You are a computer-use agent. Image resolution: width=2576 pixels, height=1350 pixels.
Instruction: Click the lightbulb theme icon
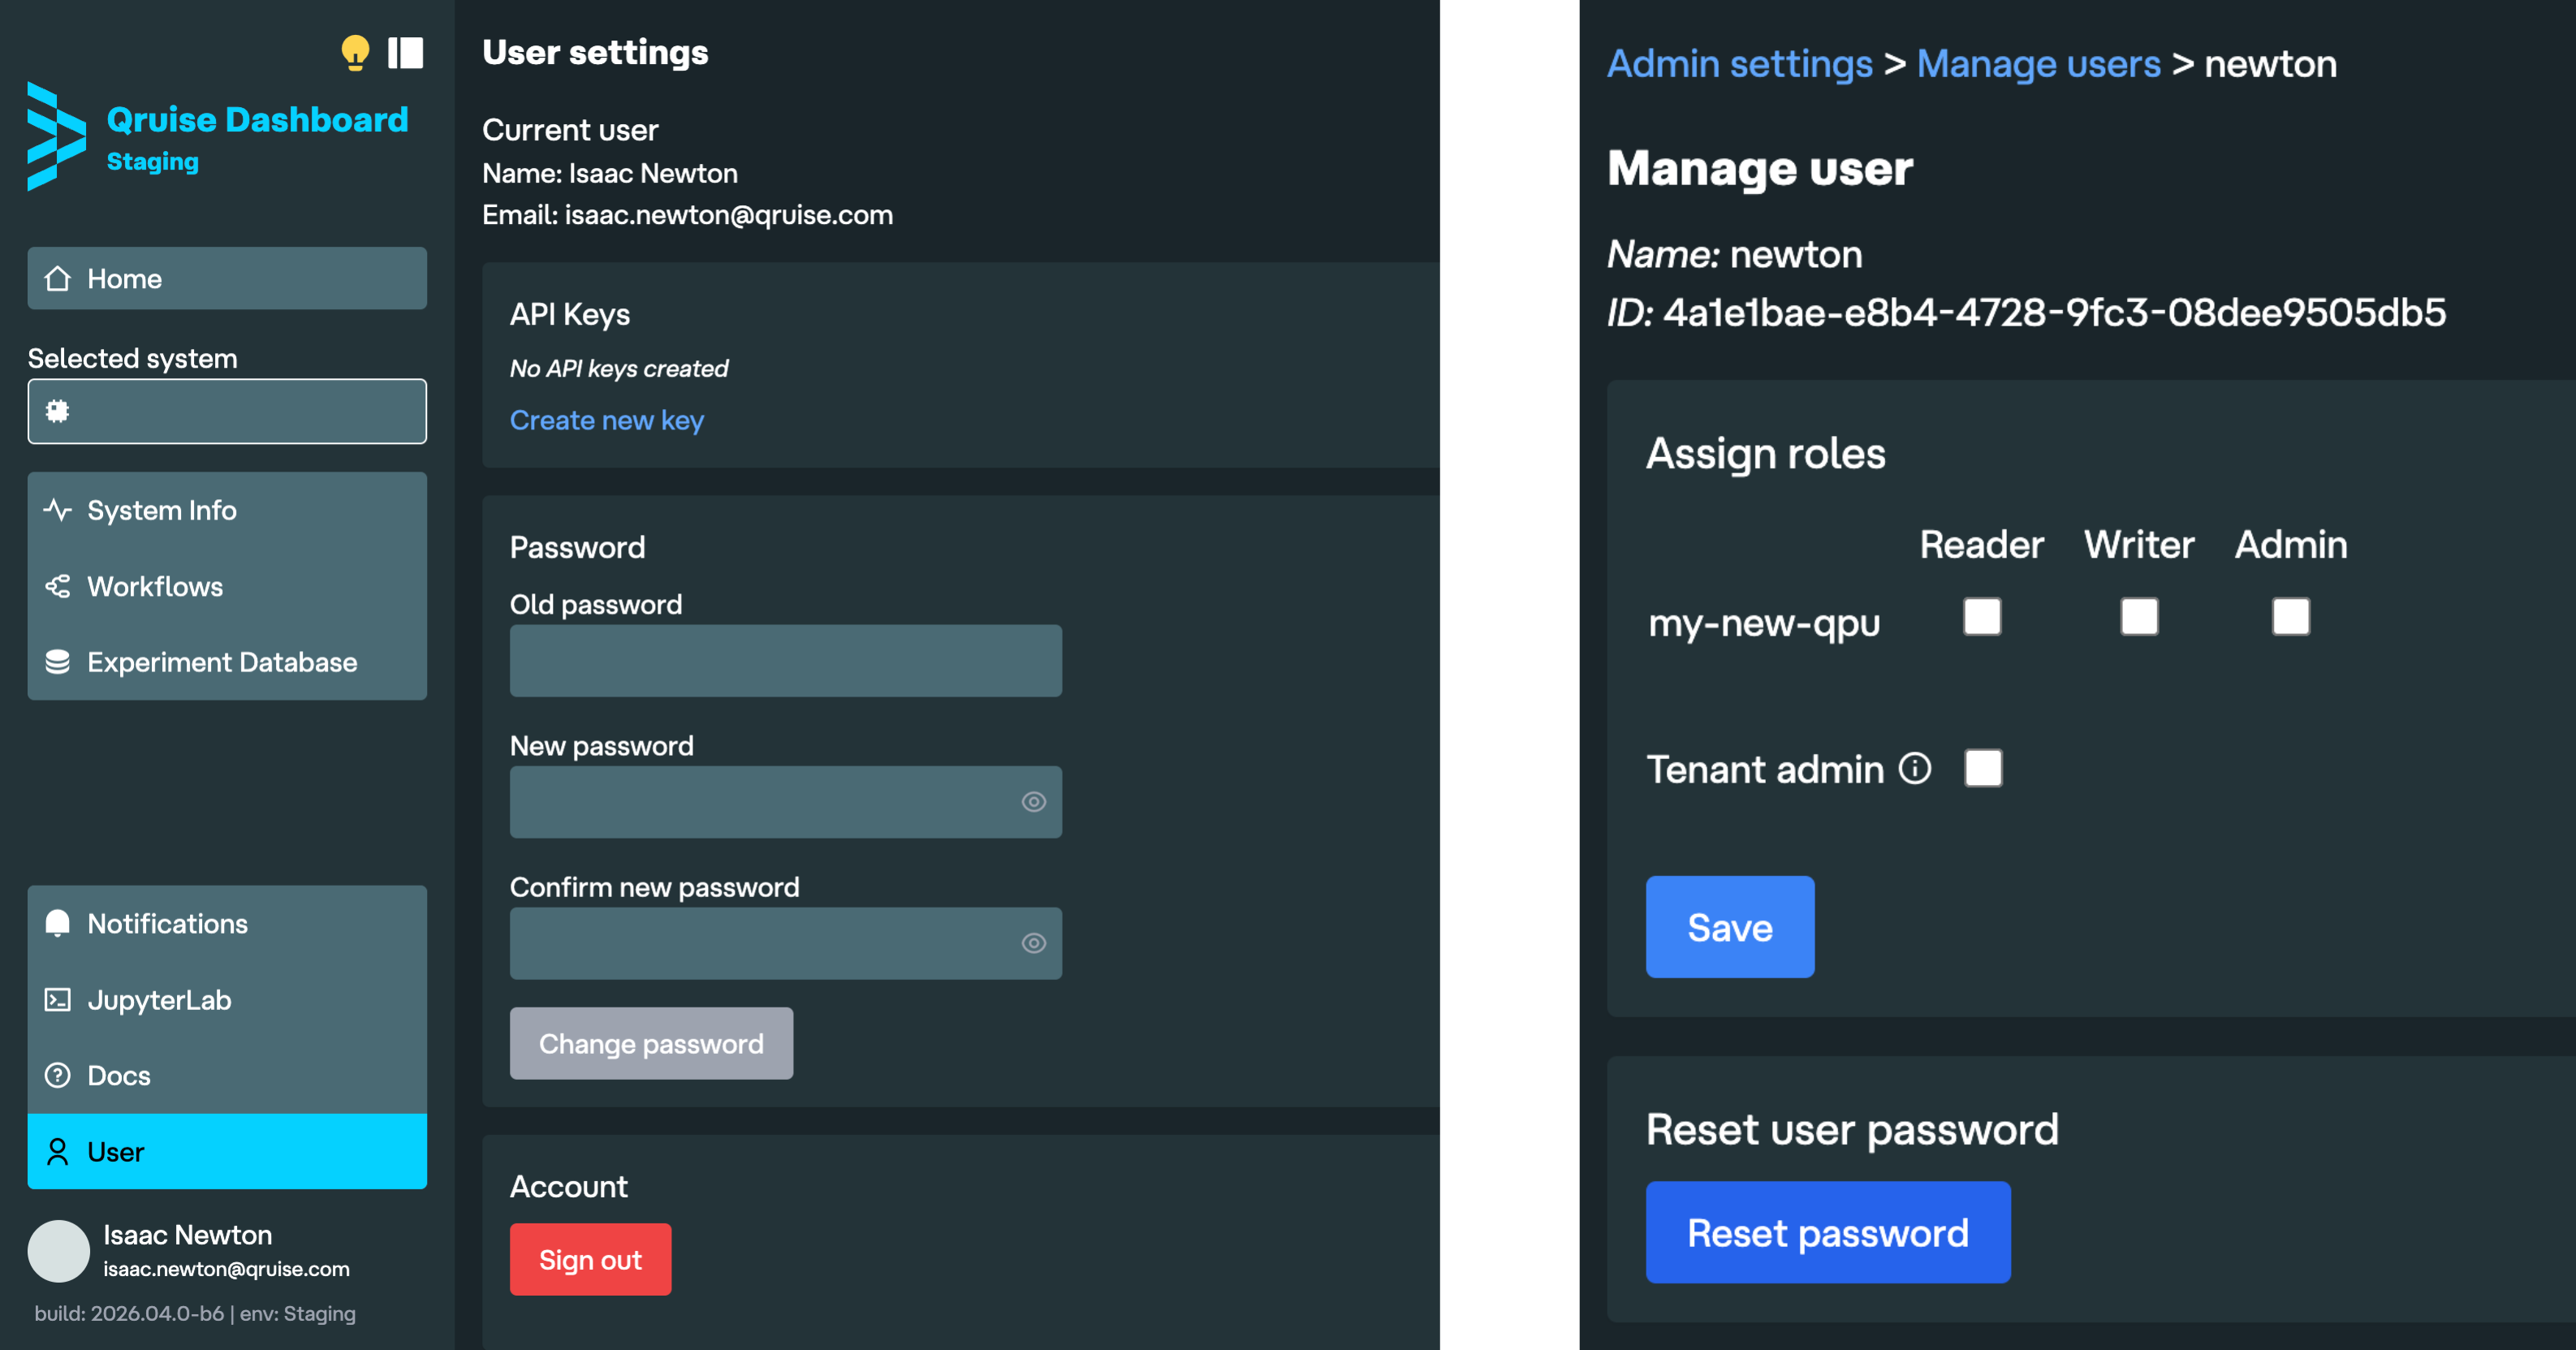[x=355, y=52]
